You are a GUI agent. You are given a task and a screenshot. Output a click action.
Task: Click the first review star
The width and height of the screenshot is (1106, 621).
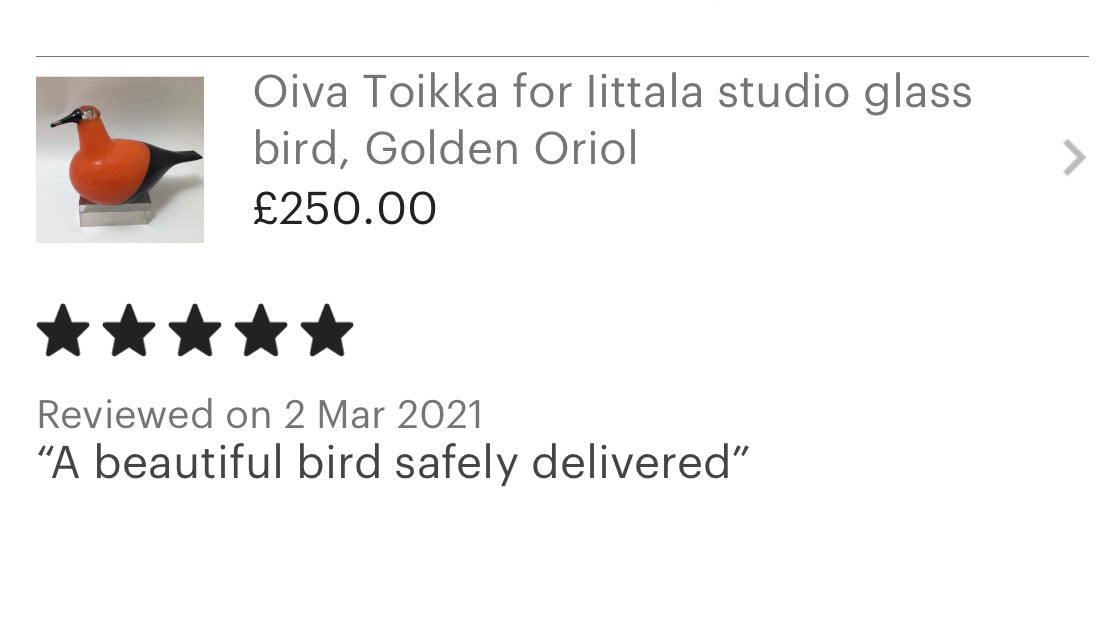[63, 332]
